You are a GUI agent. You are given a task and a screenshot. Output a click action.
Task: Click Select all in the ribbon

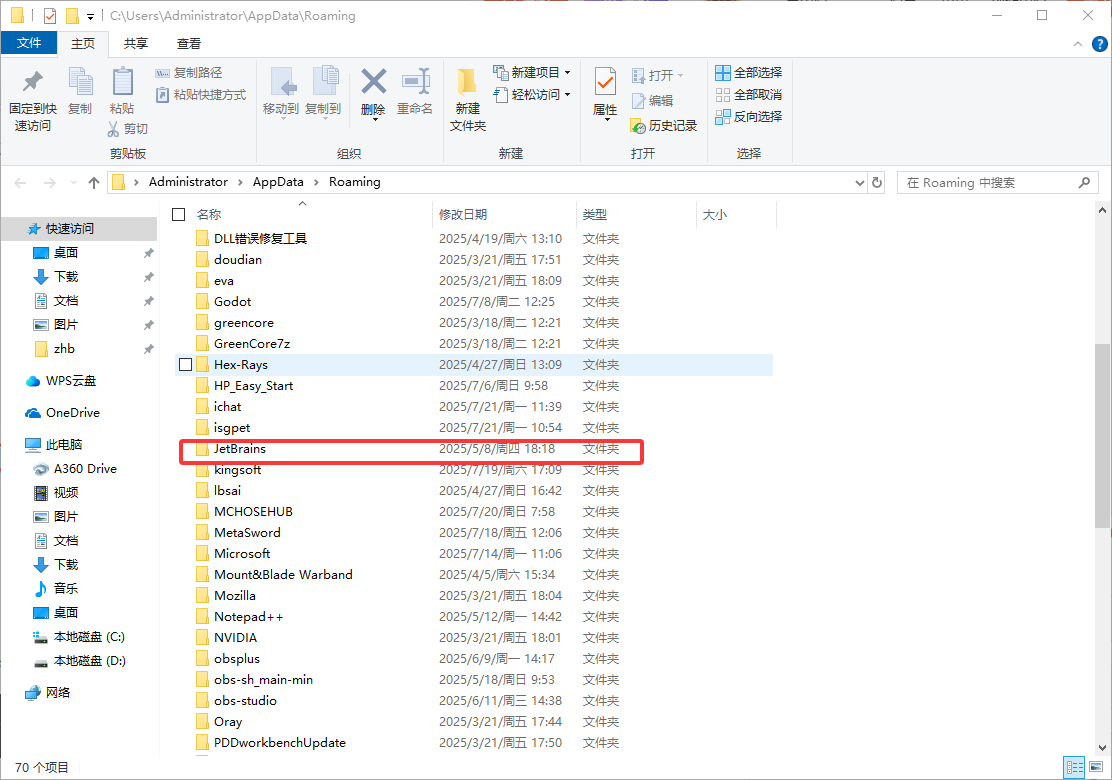pyautogui.click(x=749, y=72)
